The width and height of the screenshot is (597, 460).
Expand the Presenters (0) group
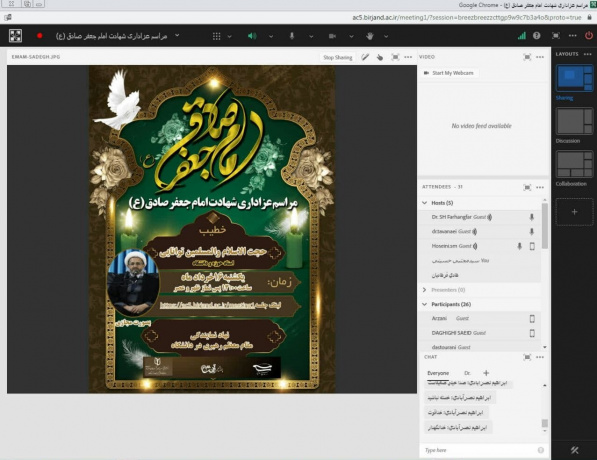click(425, 290)
